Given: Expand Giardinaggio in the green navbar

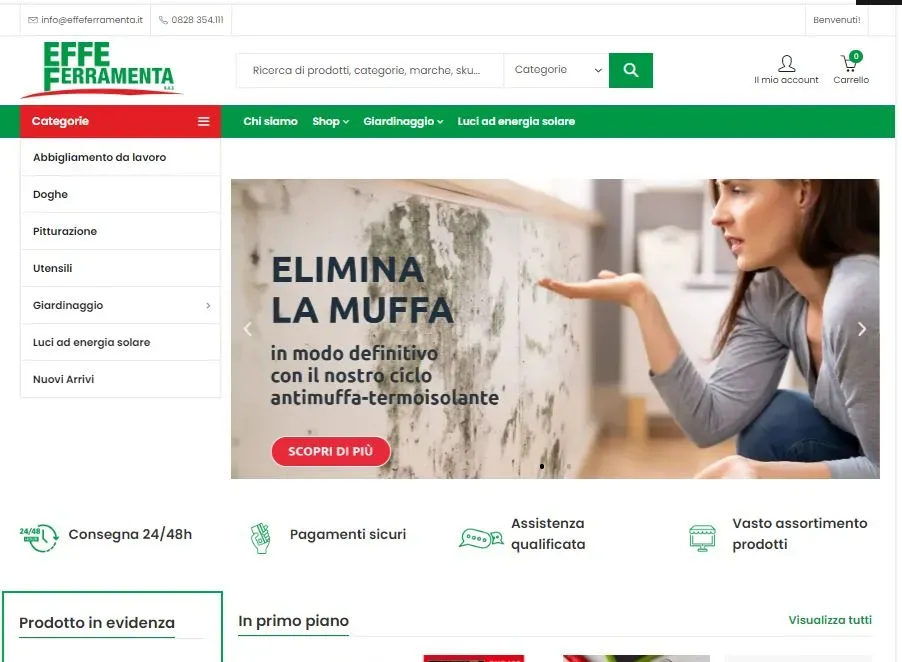Looking at the screenshot, I should pyautogui.click(x=403, y=121).
